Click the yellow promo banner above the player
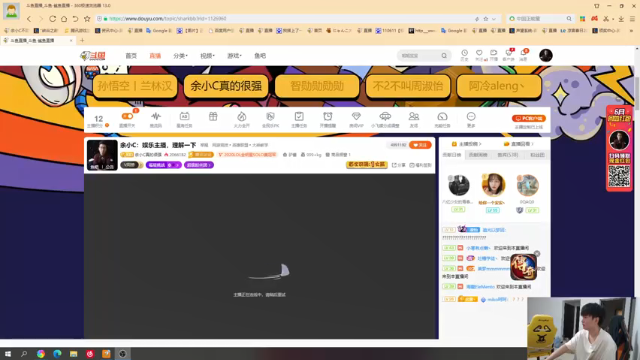640x360 pixels. (x=367, y=164)
